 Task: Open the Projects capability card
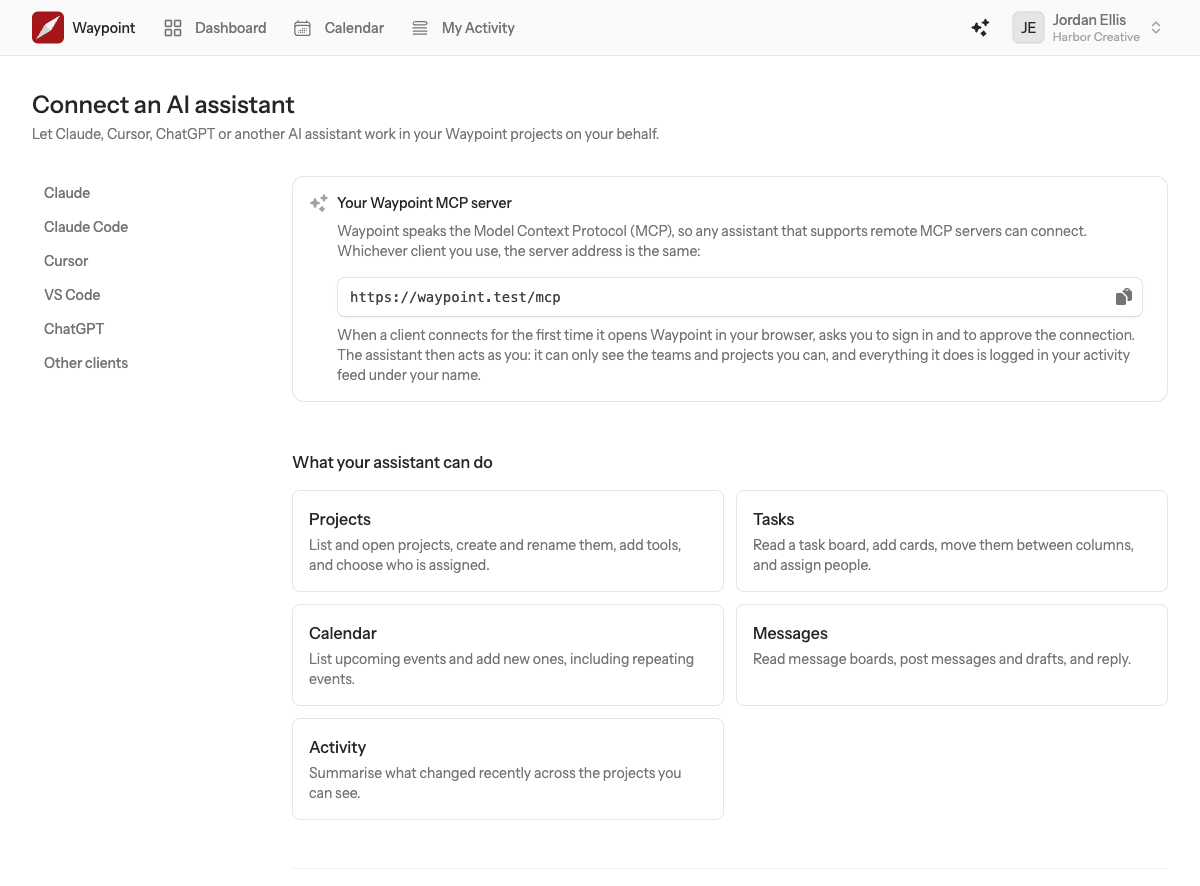pos(508,541)
